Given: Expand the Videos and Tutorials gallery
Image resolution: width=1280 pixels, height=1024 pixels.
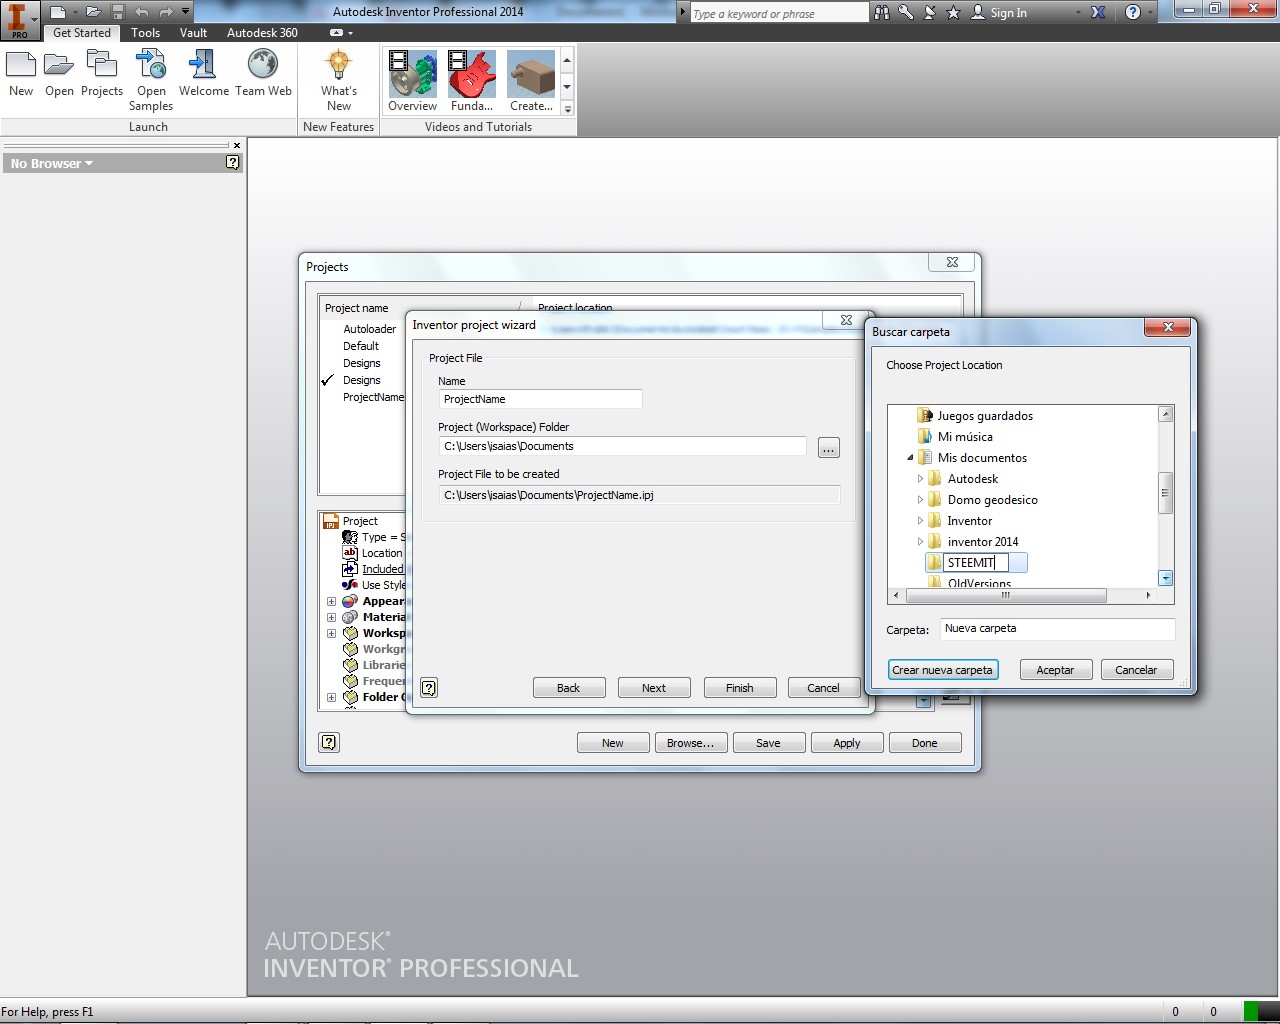Looking at the screenshot, I should pos(567,108).
